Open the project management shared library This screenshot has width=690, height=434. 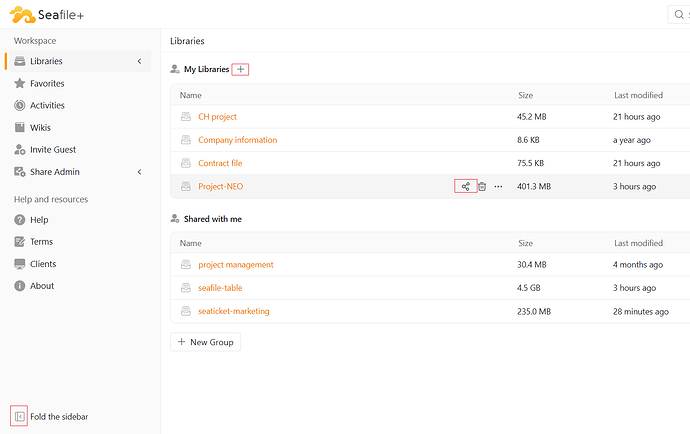(236, 265)
